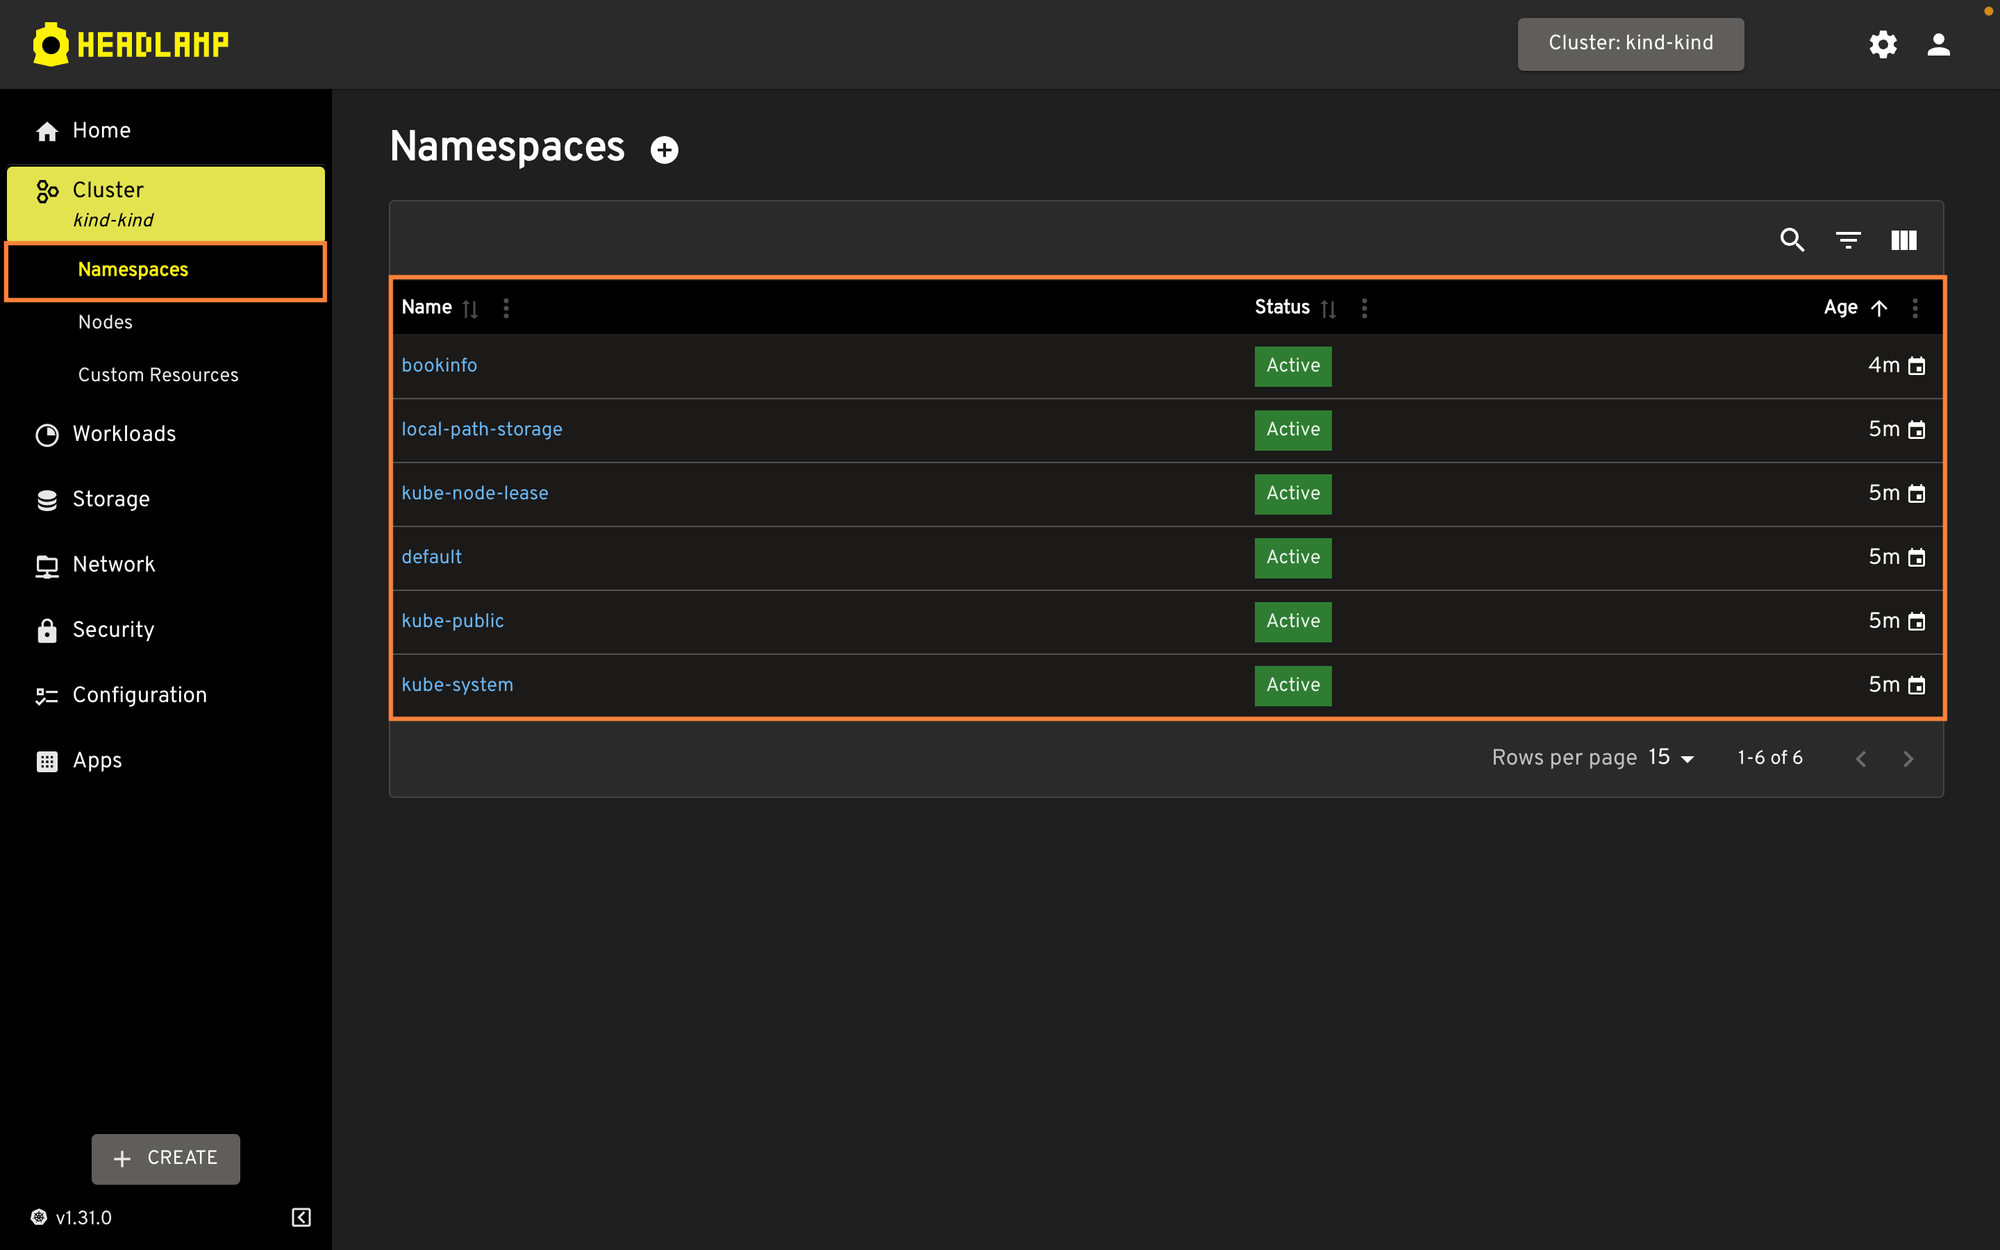The width and height of the screenshot is (2000, 1250).
Task: Click calendar icon in default row
Action: [1916, 558]
